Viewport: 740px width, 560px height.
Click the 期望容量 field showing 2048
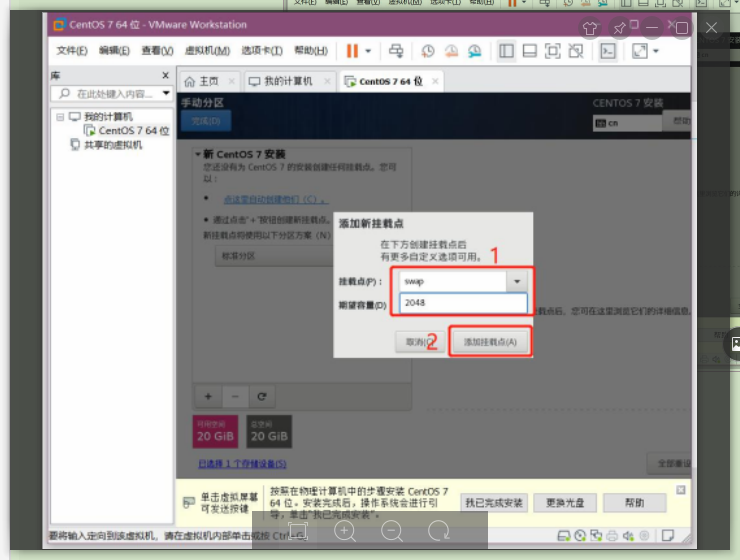[463, 303]
